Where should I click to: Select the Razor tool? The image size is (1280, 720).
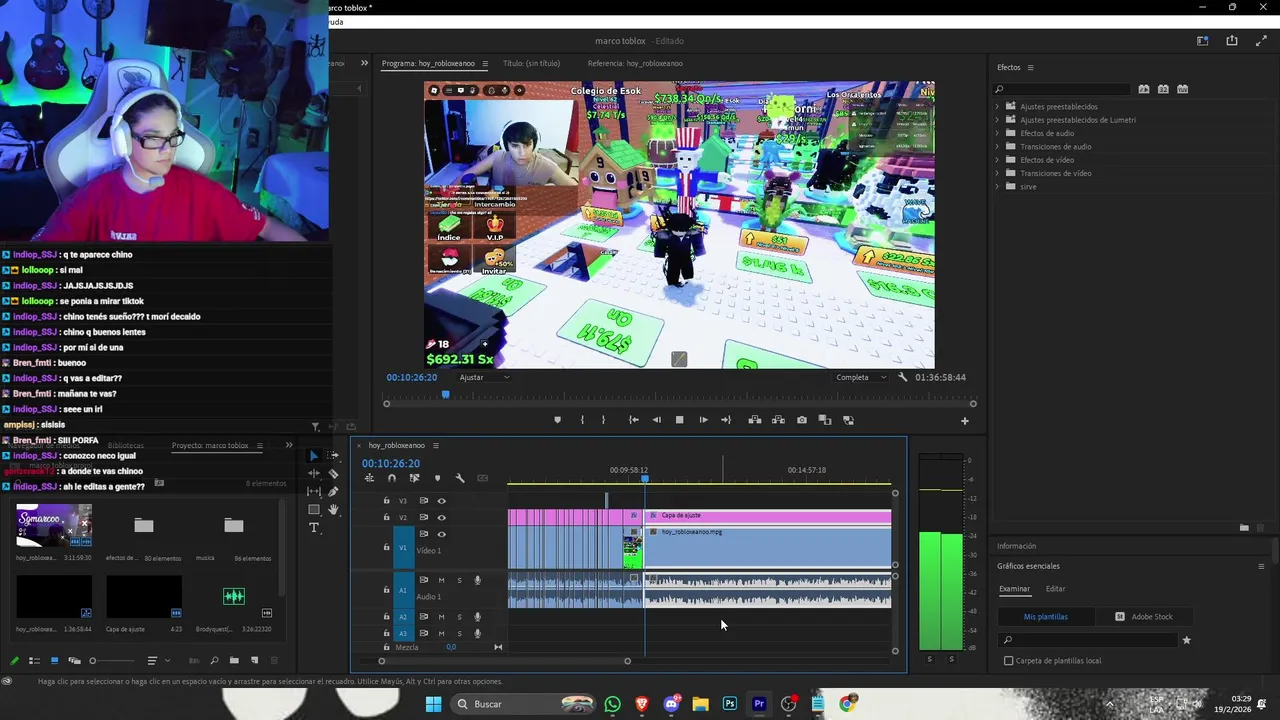pyautogui.click(x=333, y=473)
